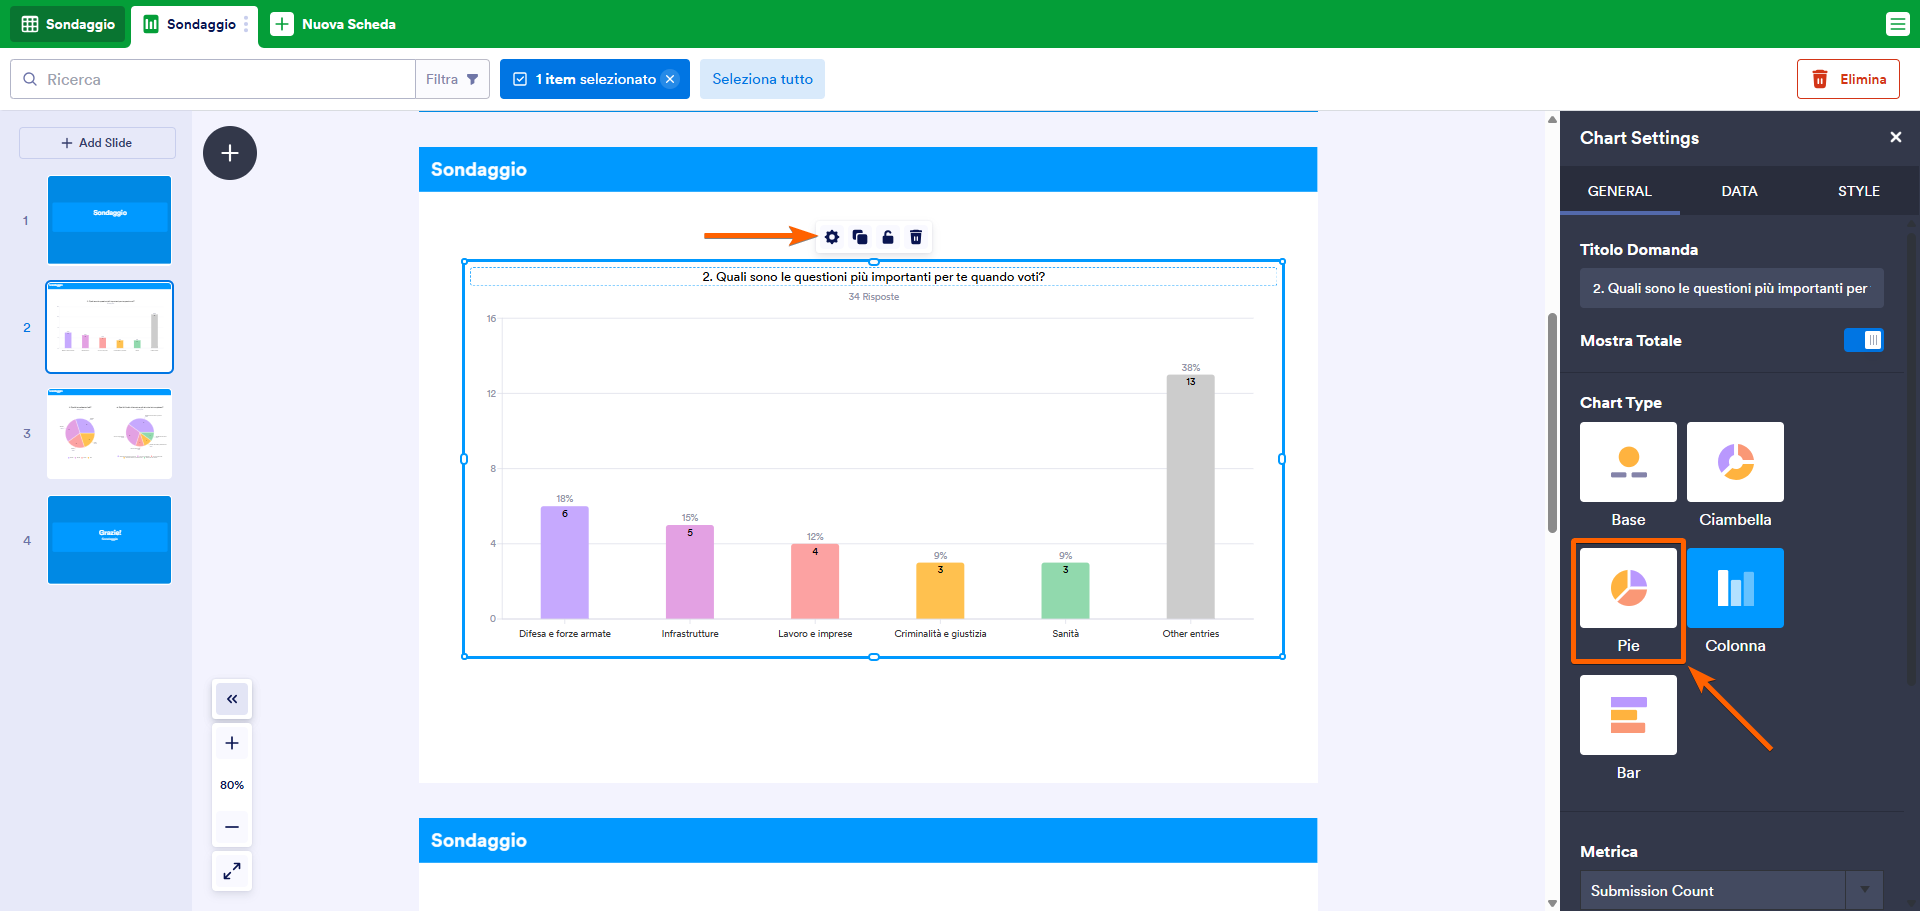Delete chart using the trash icon
The width and height of the screenshot is (1920, 911).
916,237
